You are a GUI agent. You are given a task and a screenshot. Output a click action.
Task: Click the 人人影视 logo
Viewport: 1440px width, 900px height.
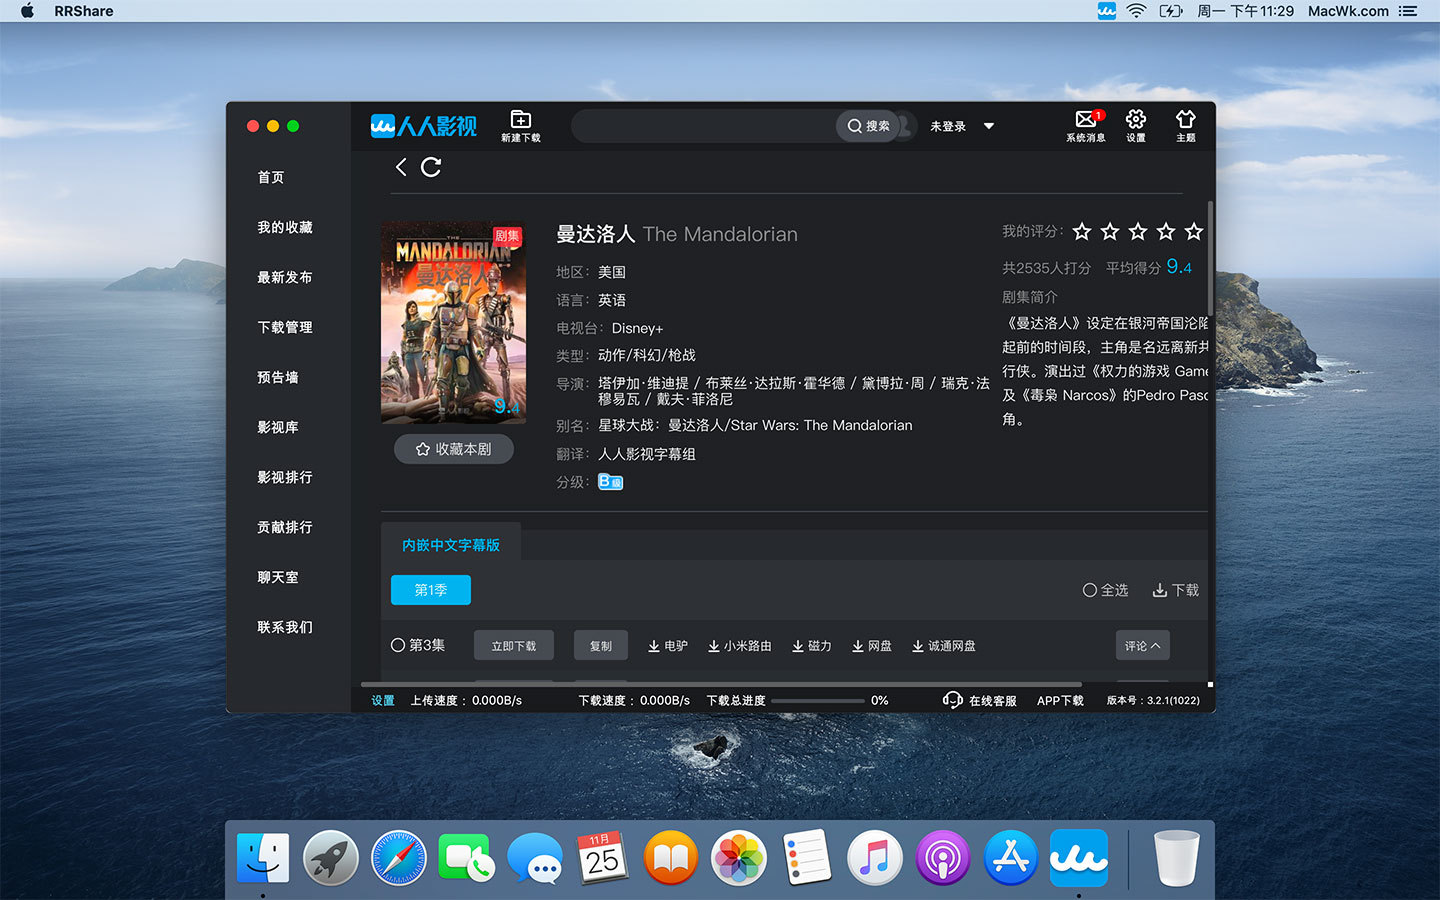point(424,126)
